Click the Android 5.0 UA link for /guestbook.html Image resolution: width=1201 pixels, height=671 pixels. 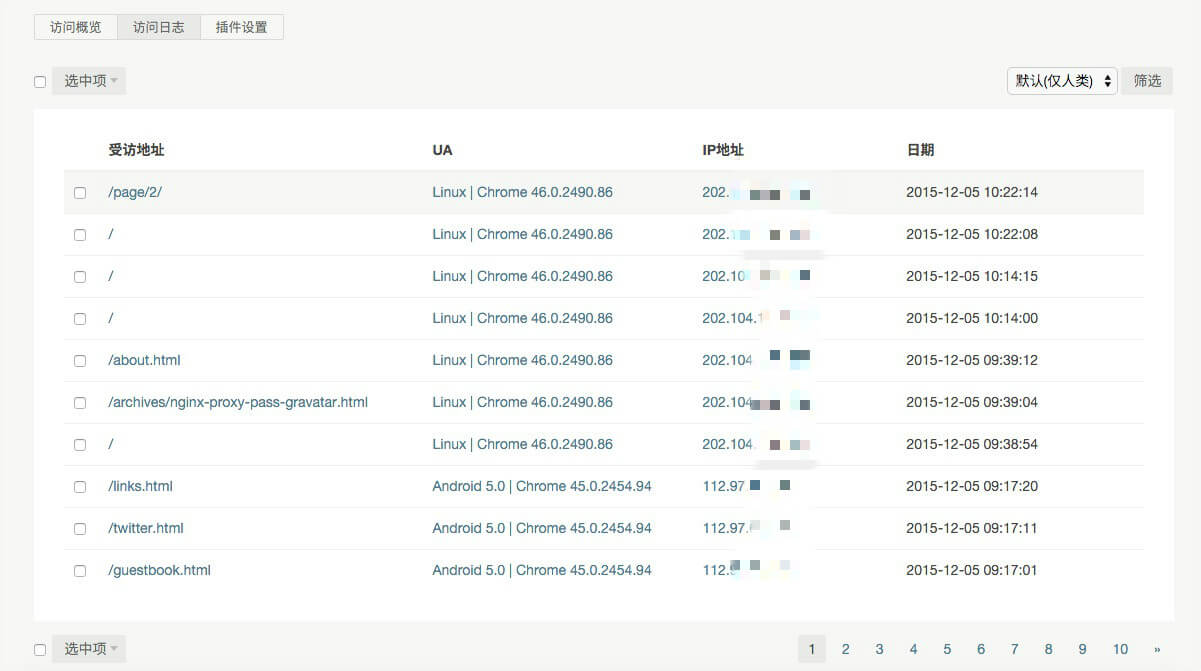coord(541,570)
